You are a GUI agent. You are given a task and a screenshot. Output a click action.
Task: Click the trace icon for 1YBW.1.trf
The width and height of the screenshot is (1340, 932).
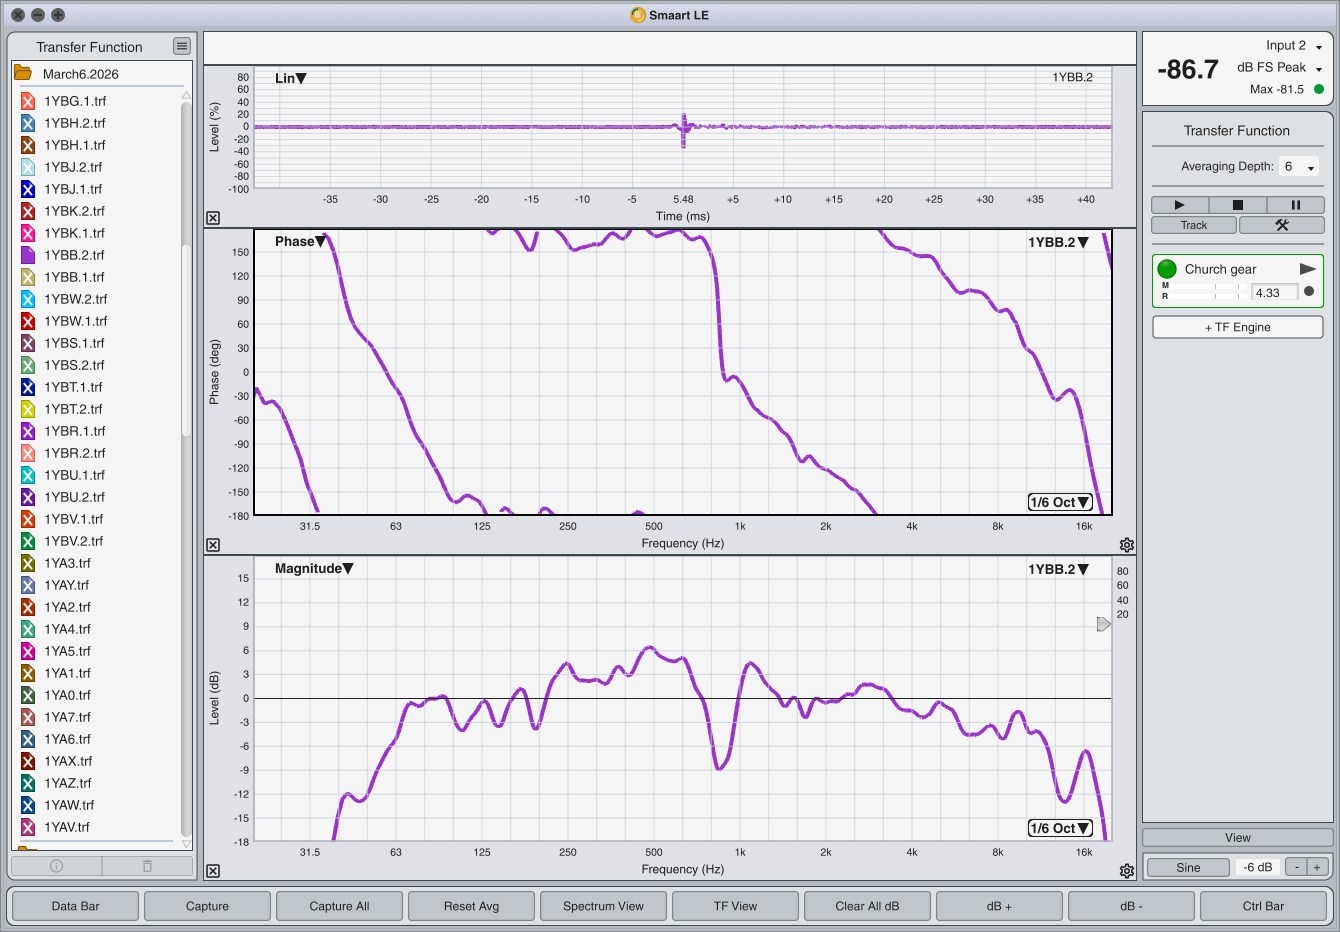(28, 321)
